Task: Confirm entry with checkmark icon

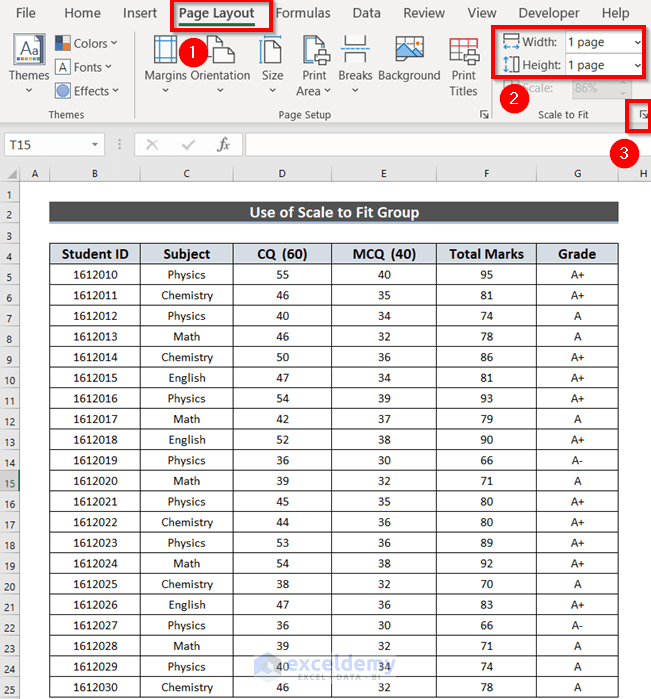Action: click(x=188, y=144)
